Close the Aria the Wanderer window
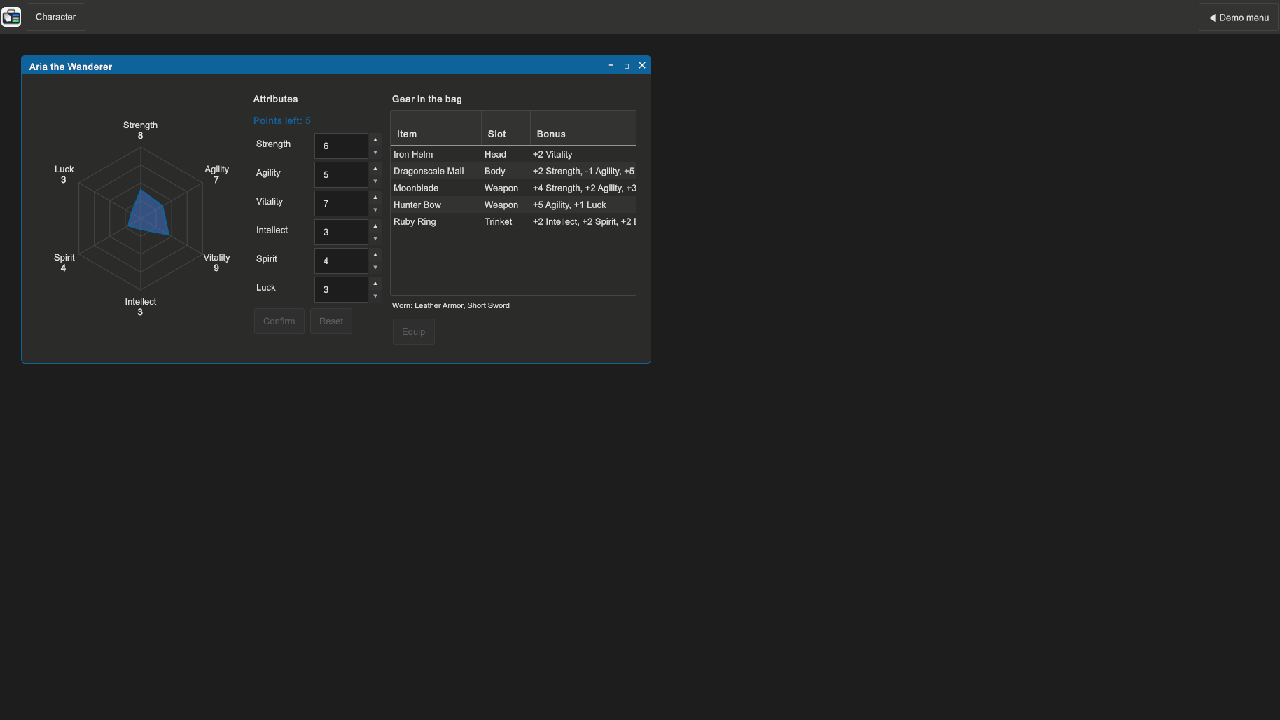The height and width of the screenshot is (720, 1280). (x=642, y=65)
